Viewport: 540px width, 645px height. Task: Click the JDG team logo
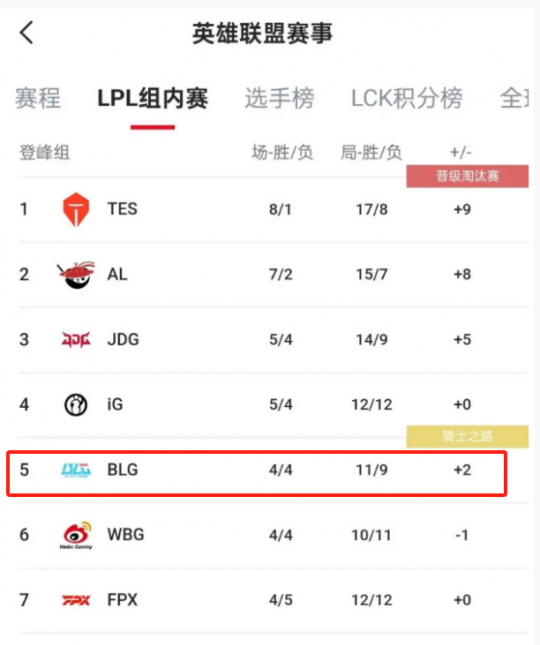tap(76, 340)
